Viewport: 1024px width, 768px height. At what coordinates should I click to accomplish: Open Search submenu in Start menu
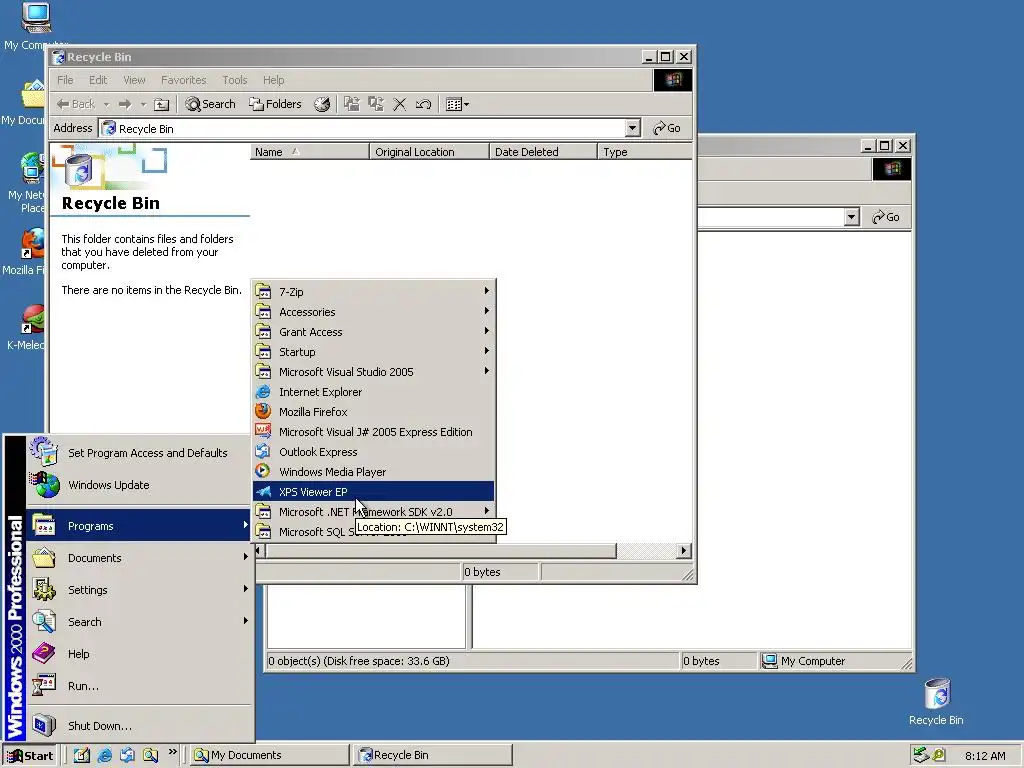(138, 622)
